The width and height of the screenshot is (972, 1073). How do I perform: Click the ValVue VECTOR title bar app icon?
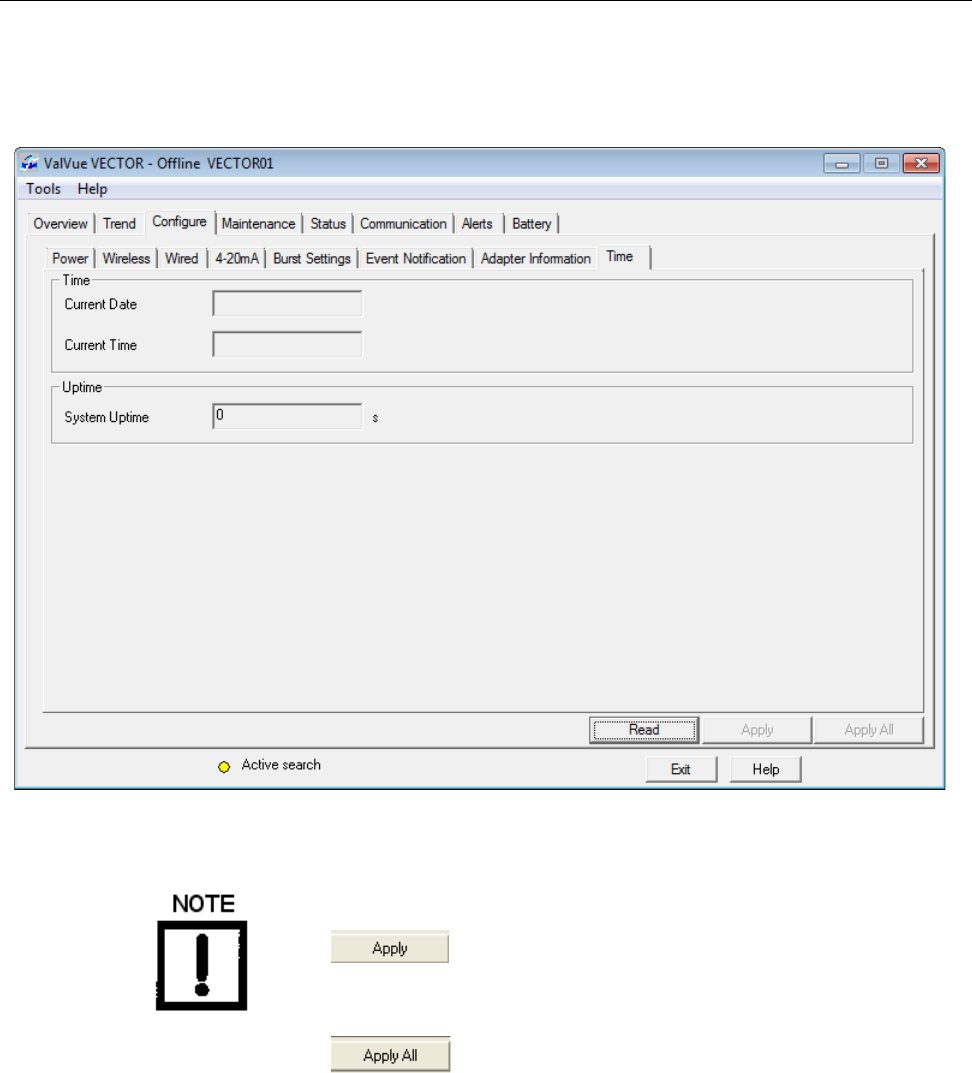point(30,164)
